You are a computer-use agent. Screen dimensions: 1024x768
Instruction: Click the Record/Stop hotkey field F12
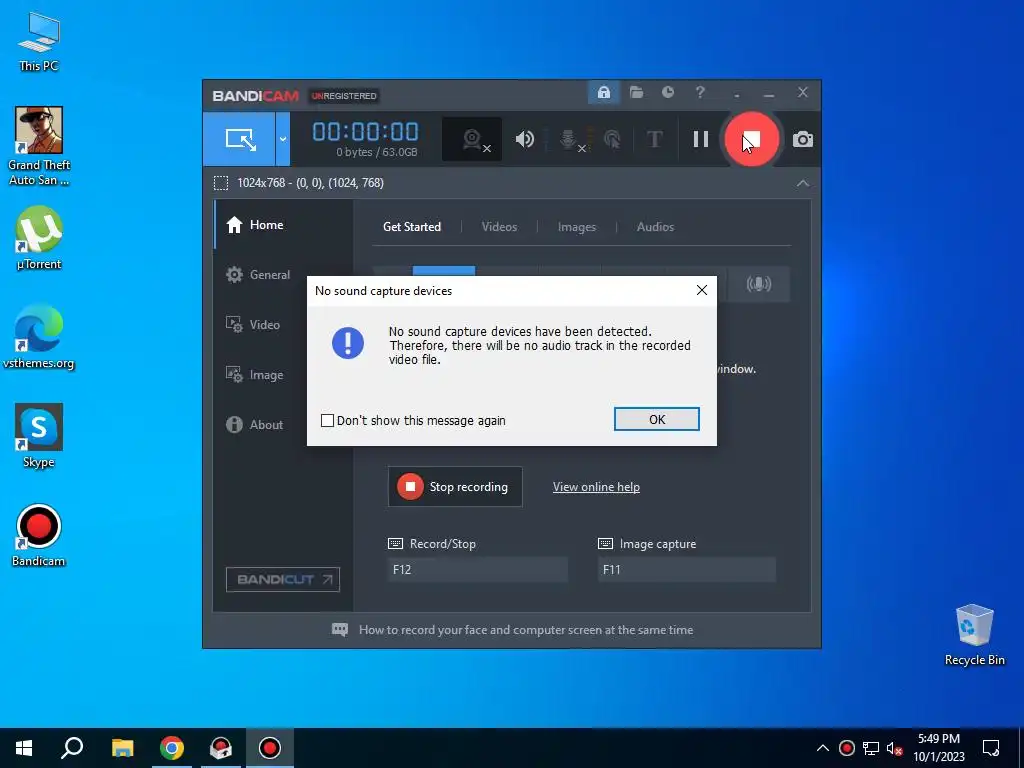(x=477, y=569)
